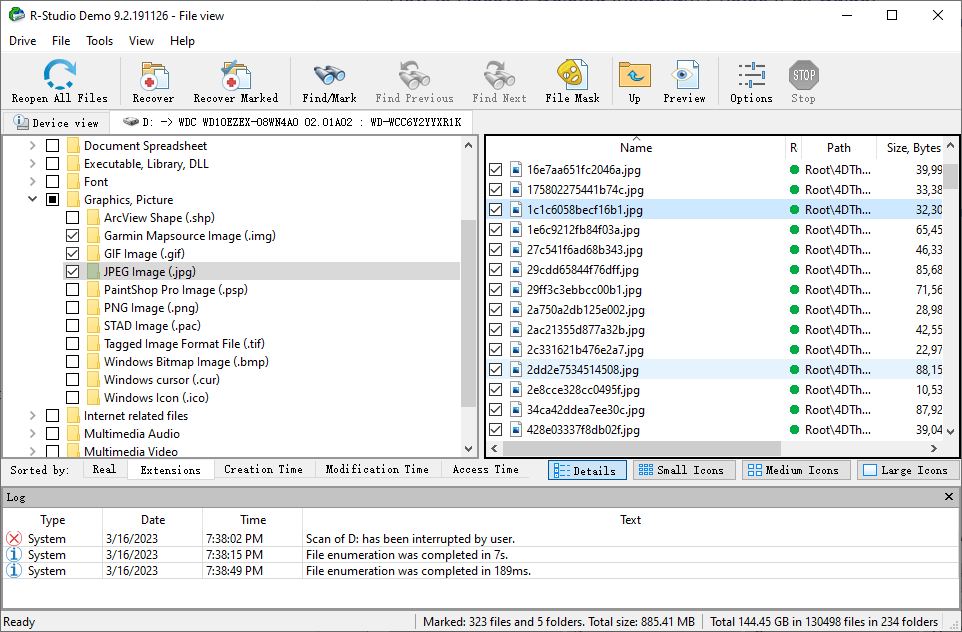This screenshot has height=632, width=962.
Task: Collapse the Graphics, Picture tree node
Action: [x=33, y=199]
